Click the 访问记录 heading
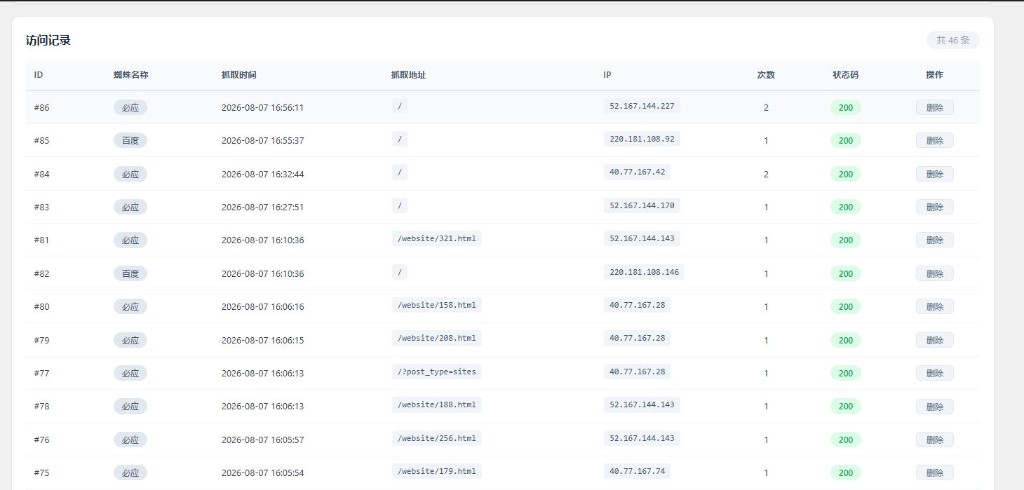1024x490 pixels. coord(48,40)
